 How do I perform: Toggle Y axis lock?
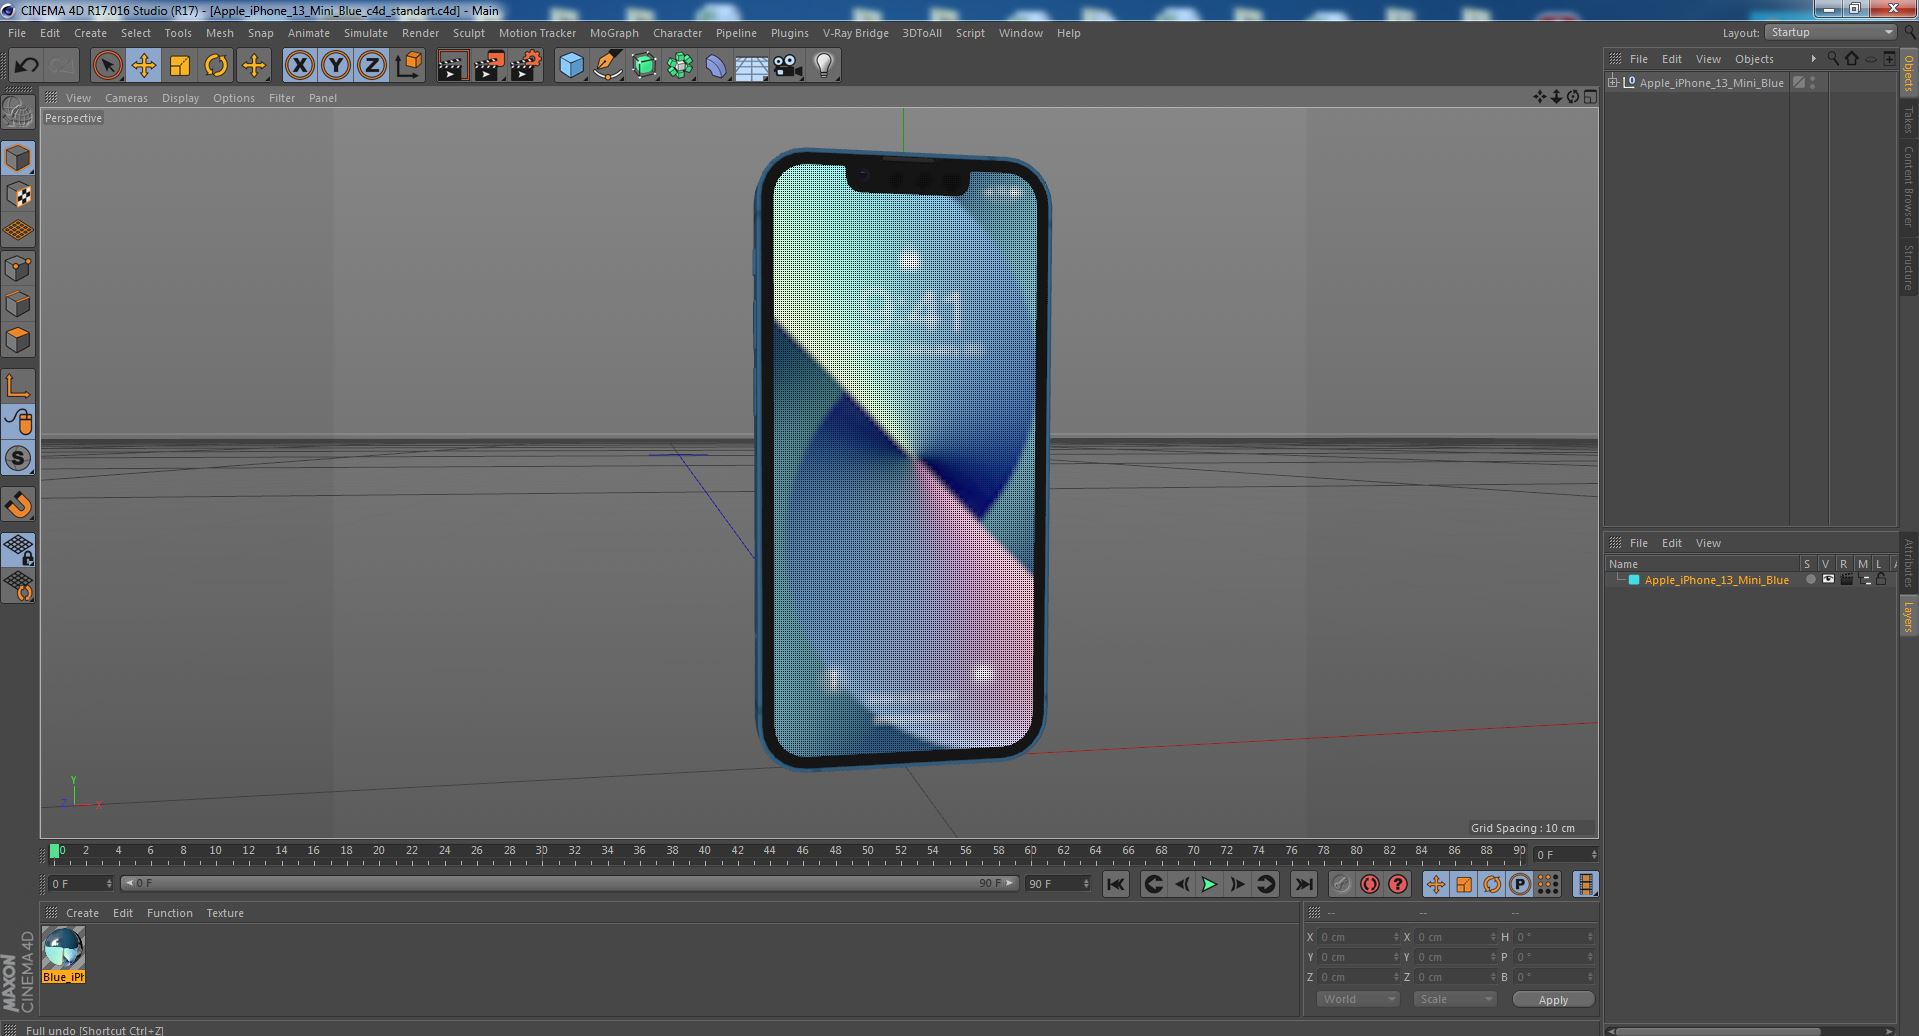(x=336, y=66)
